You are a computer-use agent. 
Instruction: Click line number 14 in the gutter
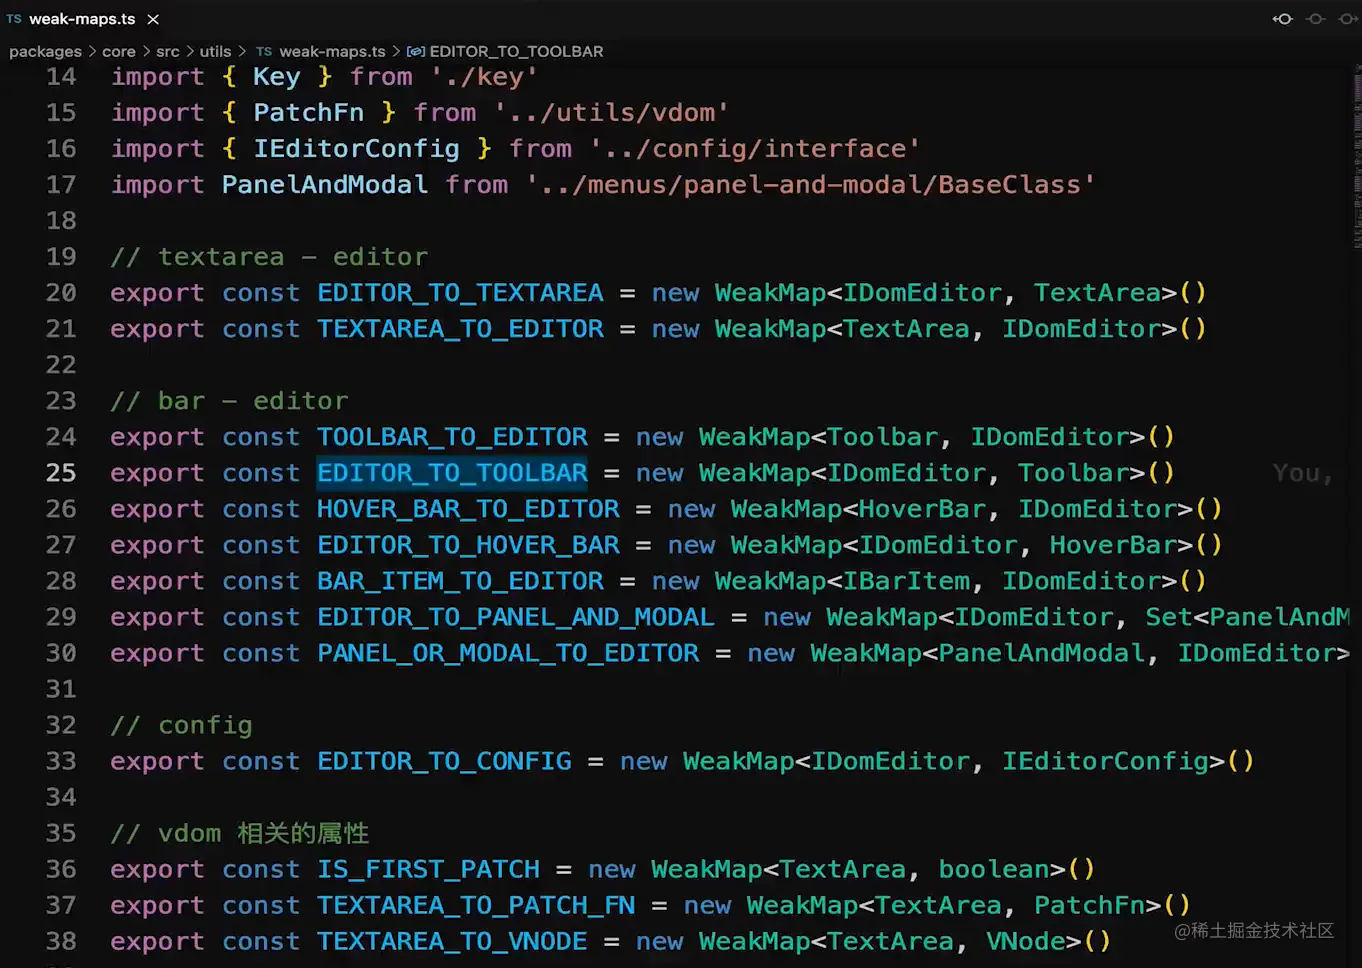[x=61, y=77]
